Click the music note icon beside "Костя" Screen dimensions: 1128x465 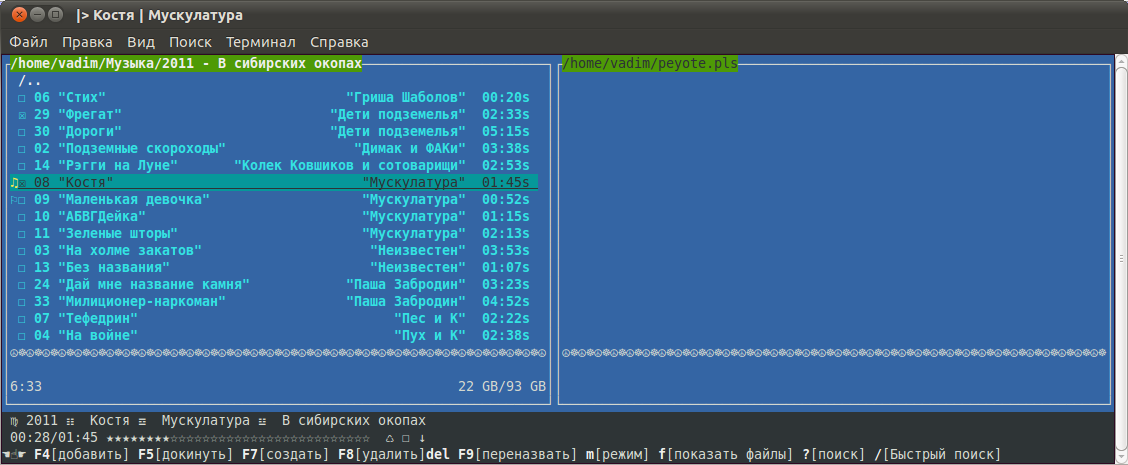tap(13, 183)
